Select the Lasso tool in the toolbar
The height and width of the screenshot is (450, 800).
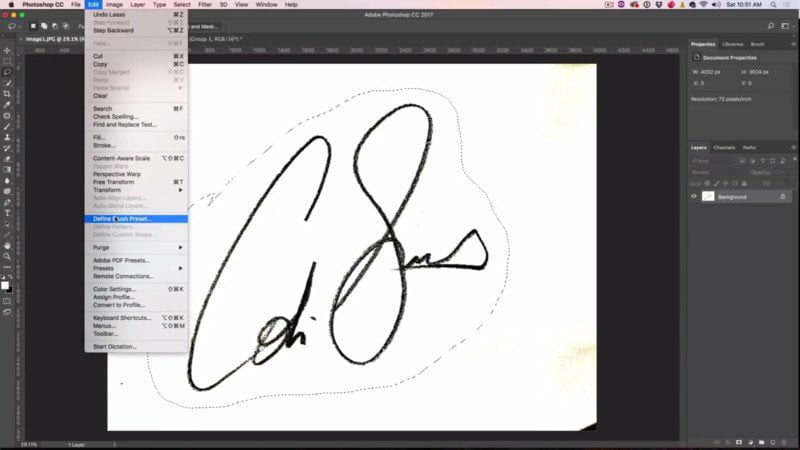point(7,72)
